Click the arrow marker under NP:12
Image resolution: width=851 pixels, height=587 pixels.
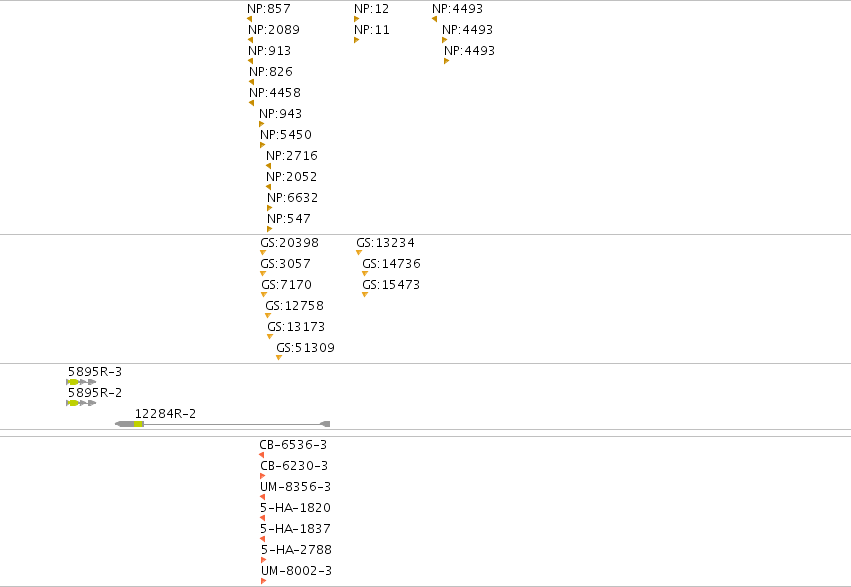tap(357, 19)
